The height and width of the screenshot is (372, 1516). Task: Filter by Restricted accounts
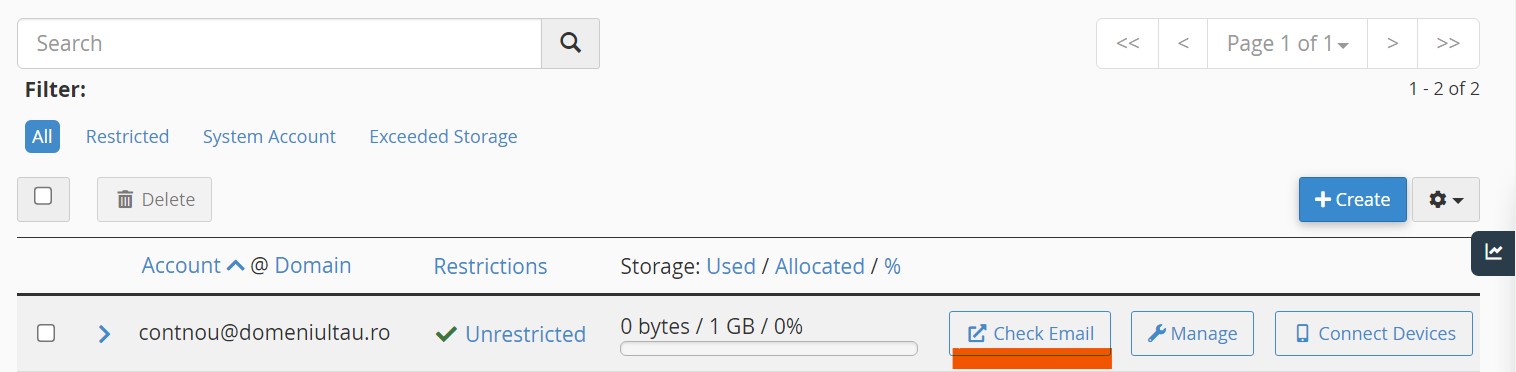click(x=127, y=136)
